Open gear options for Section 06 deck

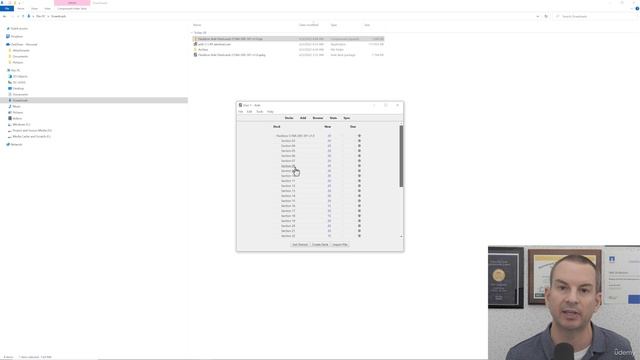point(359,156)
